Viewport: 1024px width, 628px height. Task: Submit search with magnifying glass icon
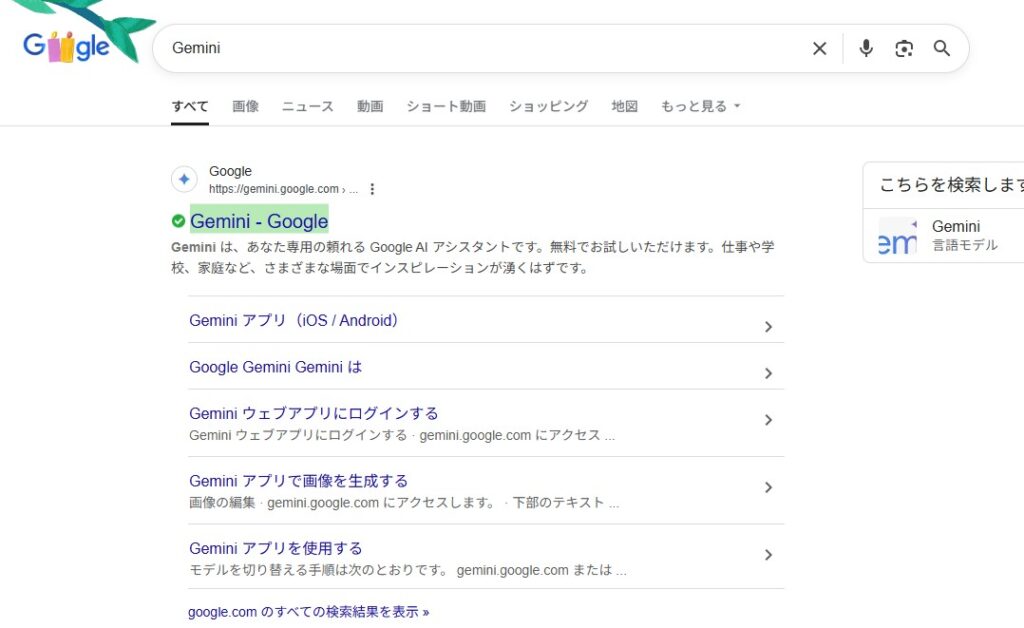(941, 48)
